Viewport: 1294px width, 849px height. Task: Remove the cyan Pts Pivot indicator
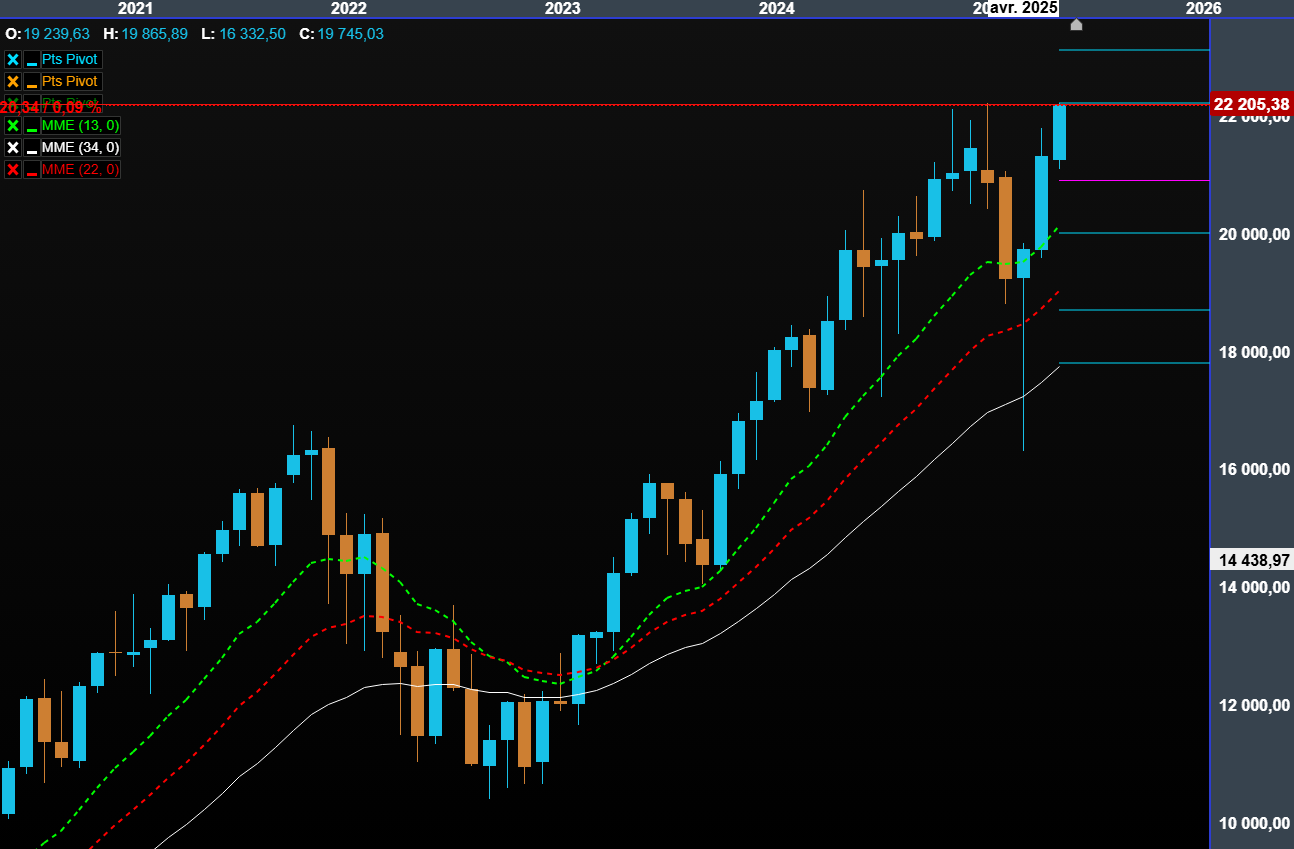pyautogui.click(x=13, y=59)
